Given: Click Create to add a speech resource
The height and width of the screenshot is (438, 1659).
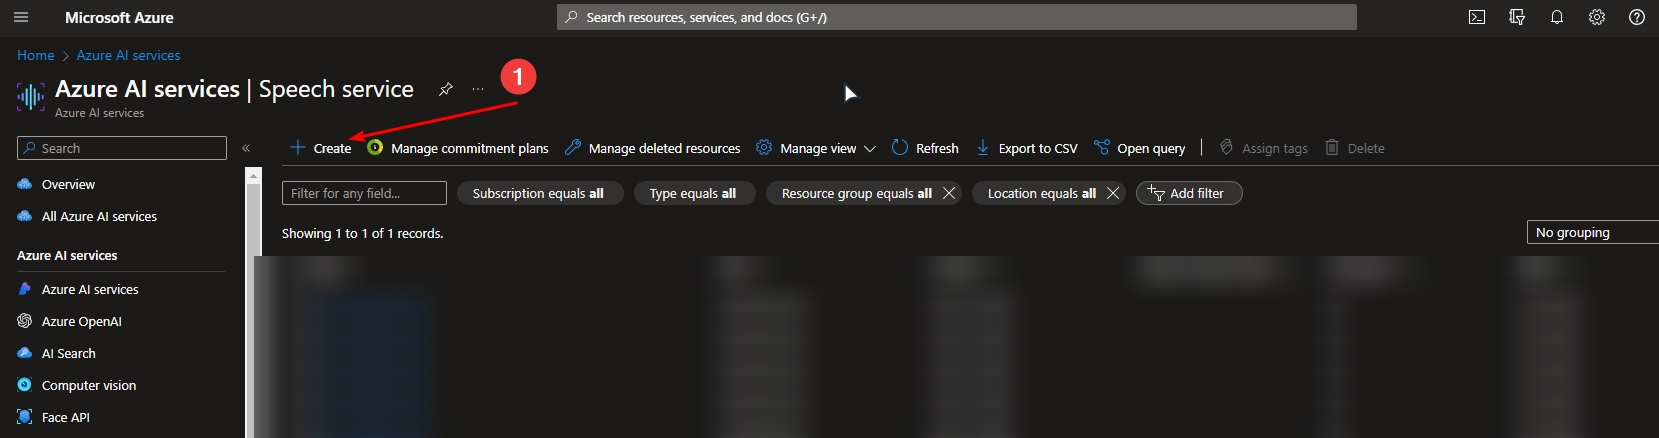Looking at the screenshot, I should pyautogui.click(x=321, y=148).
